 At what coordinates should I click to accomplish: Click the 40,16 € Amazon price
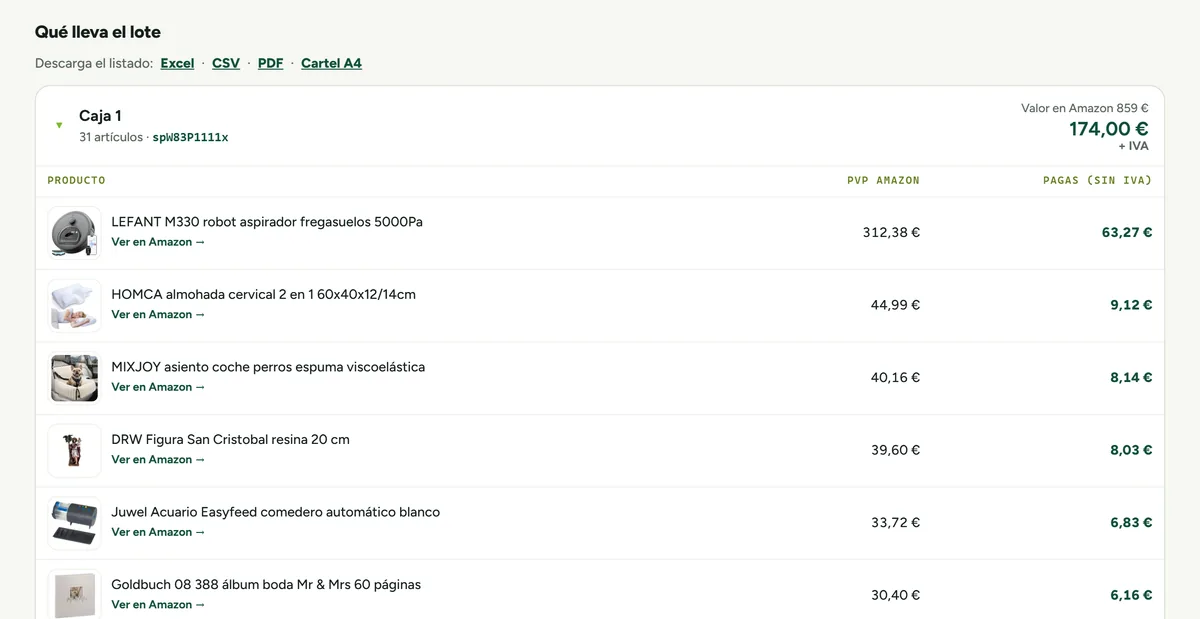(x=895, y=377)
